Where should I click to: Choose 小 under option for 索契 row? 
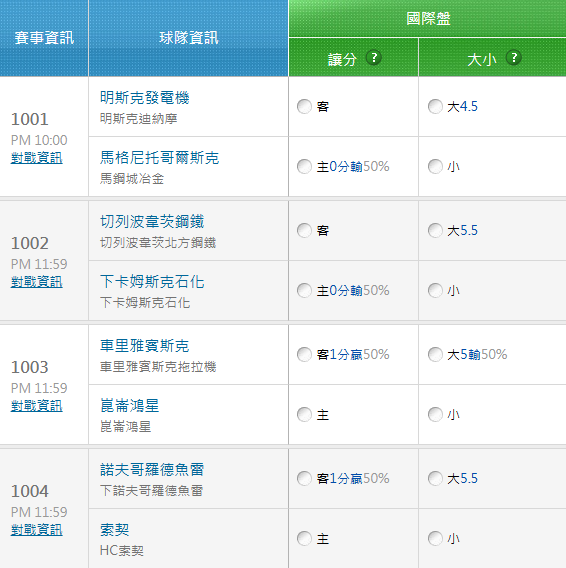coord(435,539)
